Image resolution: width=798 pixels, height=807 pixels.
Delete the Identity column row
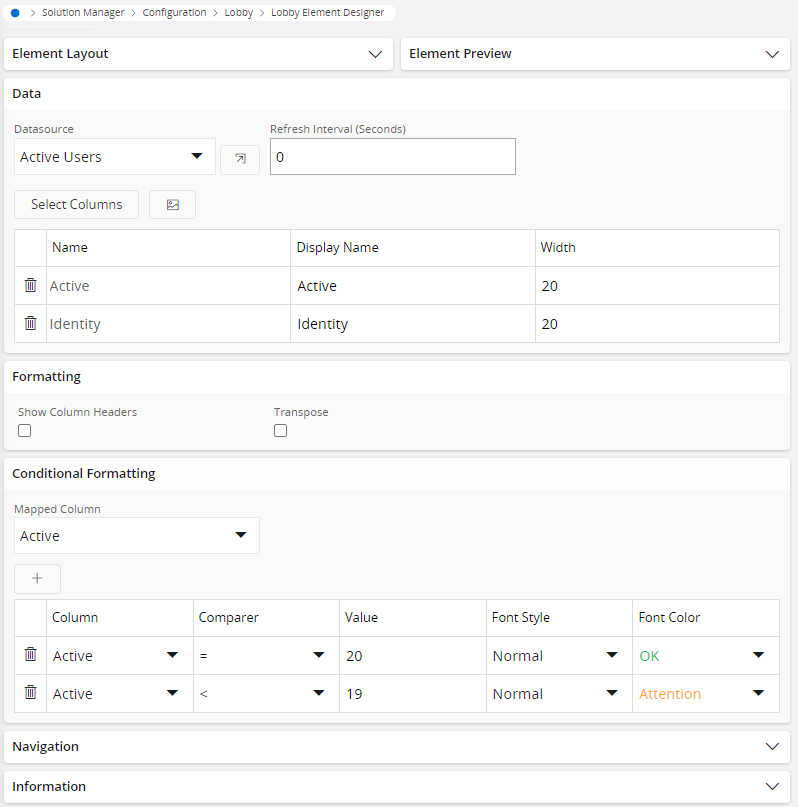click(x=30, y=323)
